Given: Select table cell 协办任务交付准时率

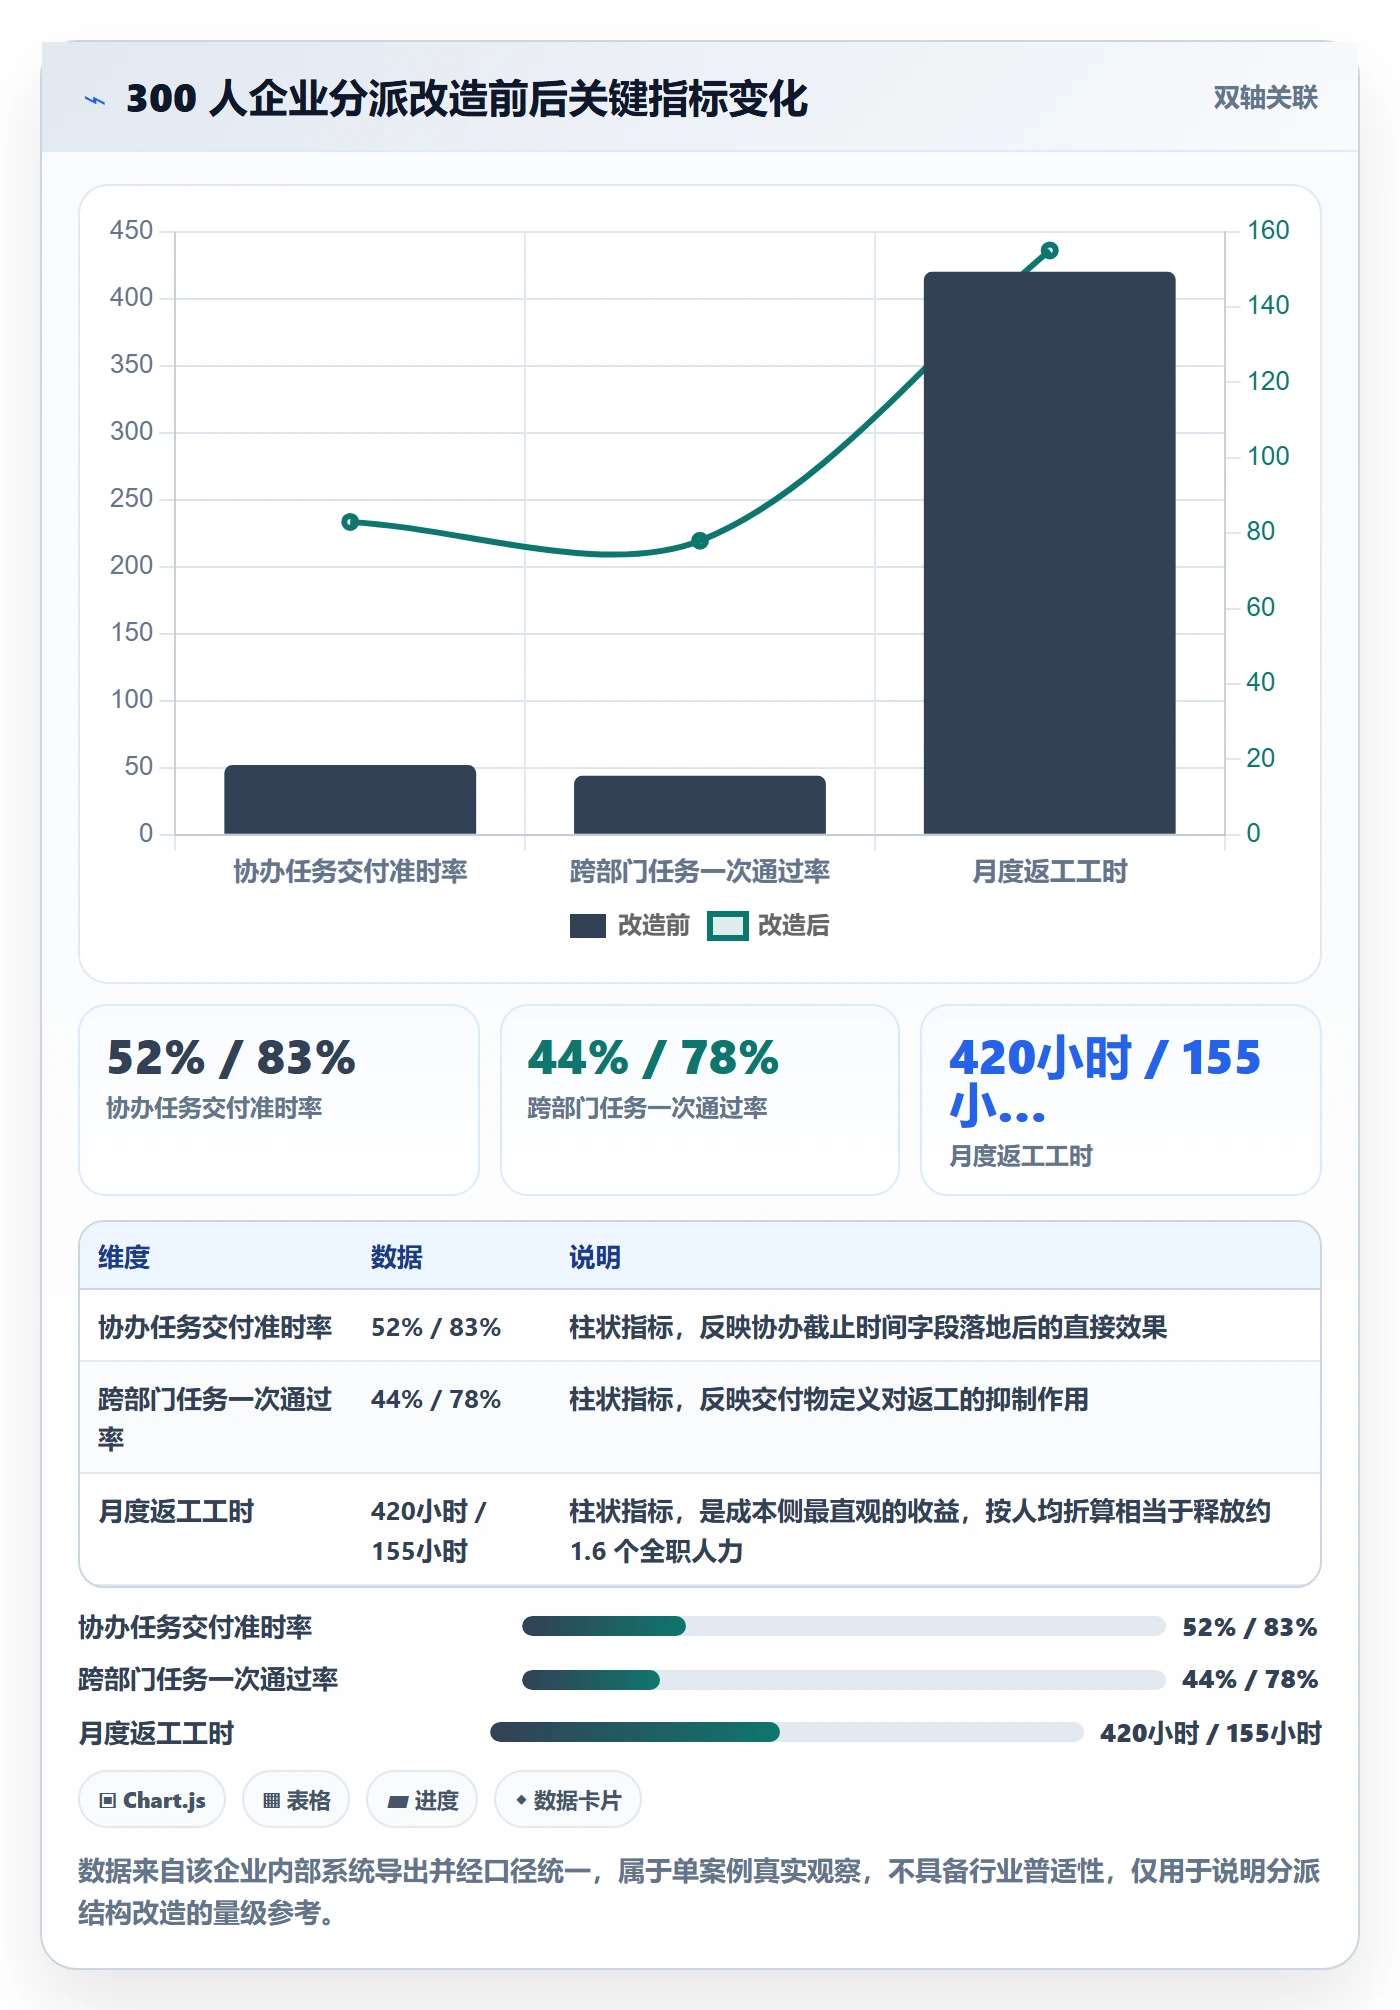Looking at the screenshot, I should [215, 1327].
